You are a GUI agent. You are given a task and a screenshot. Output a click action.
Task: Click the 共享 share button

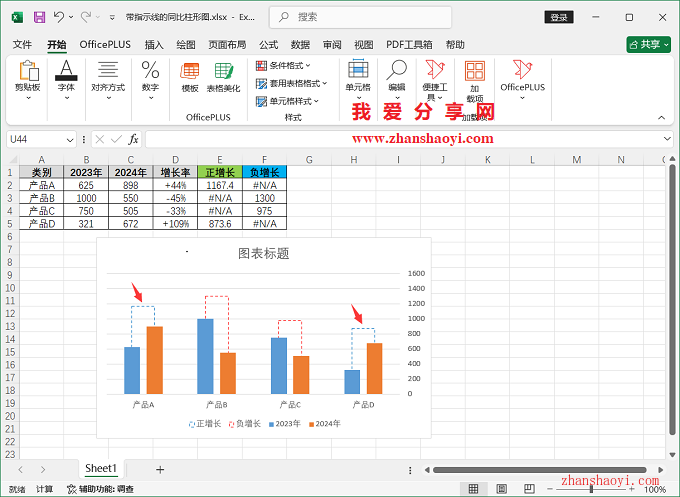coord(648,45)
